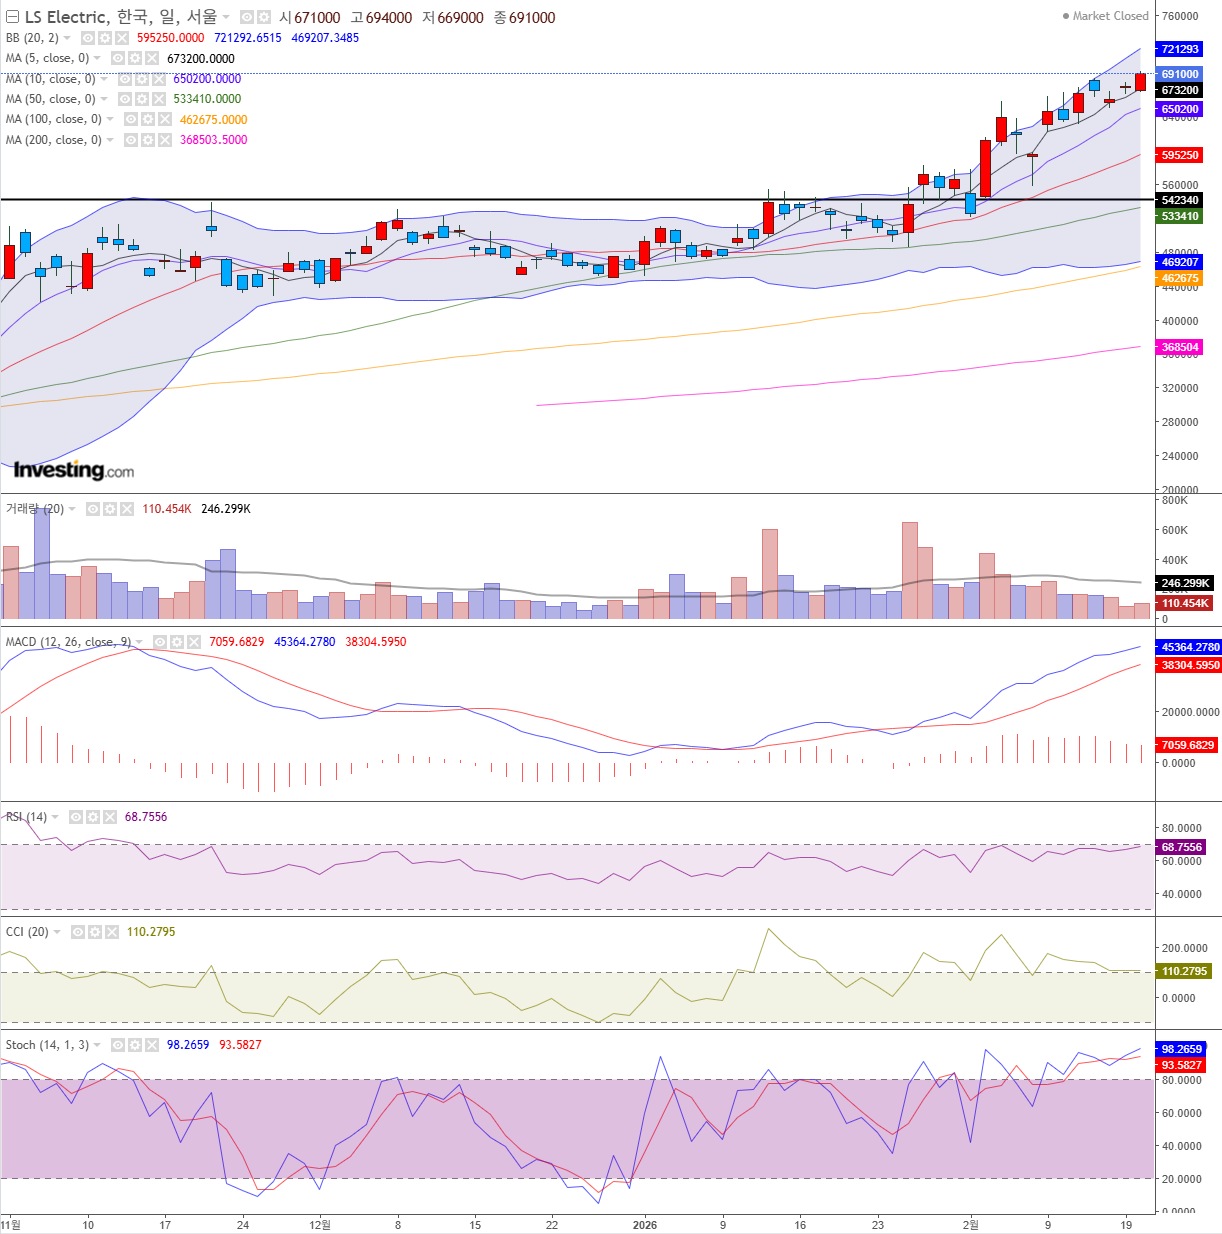Click the Stoch (14, 1, 3) label

tap(47, 1045)
